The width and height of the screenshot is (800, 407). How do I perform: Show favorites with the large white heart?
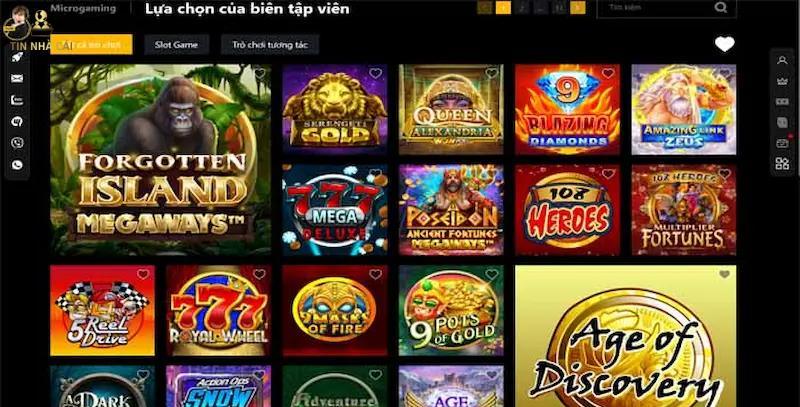coord(724,44)
